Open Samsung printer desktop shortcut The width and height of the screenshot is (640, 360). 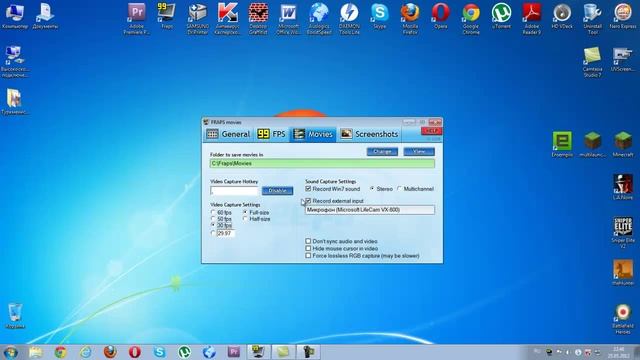tap(198, 18)
